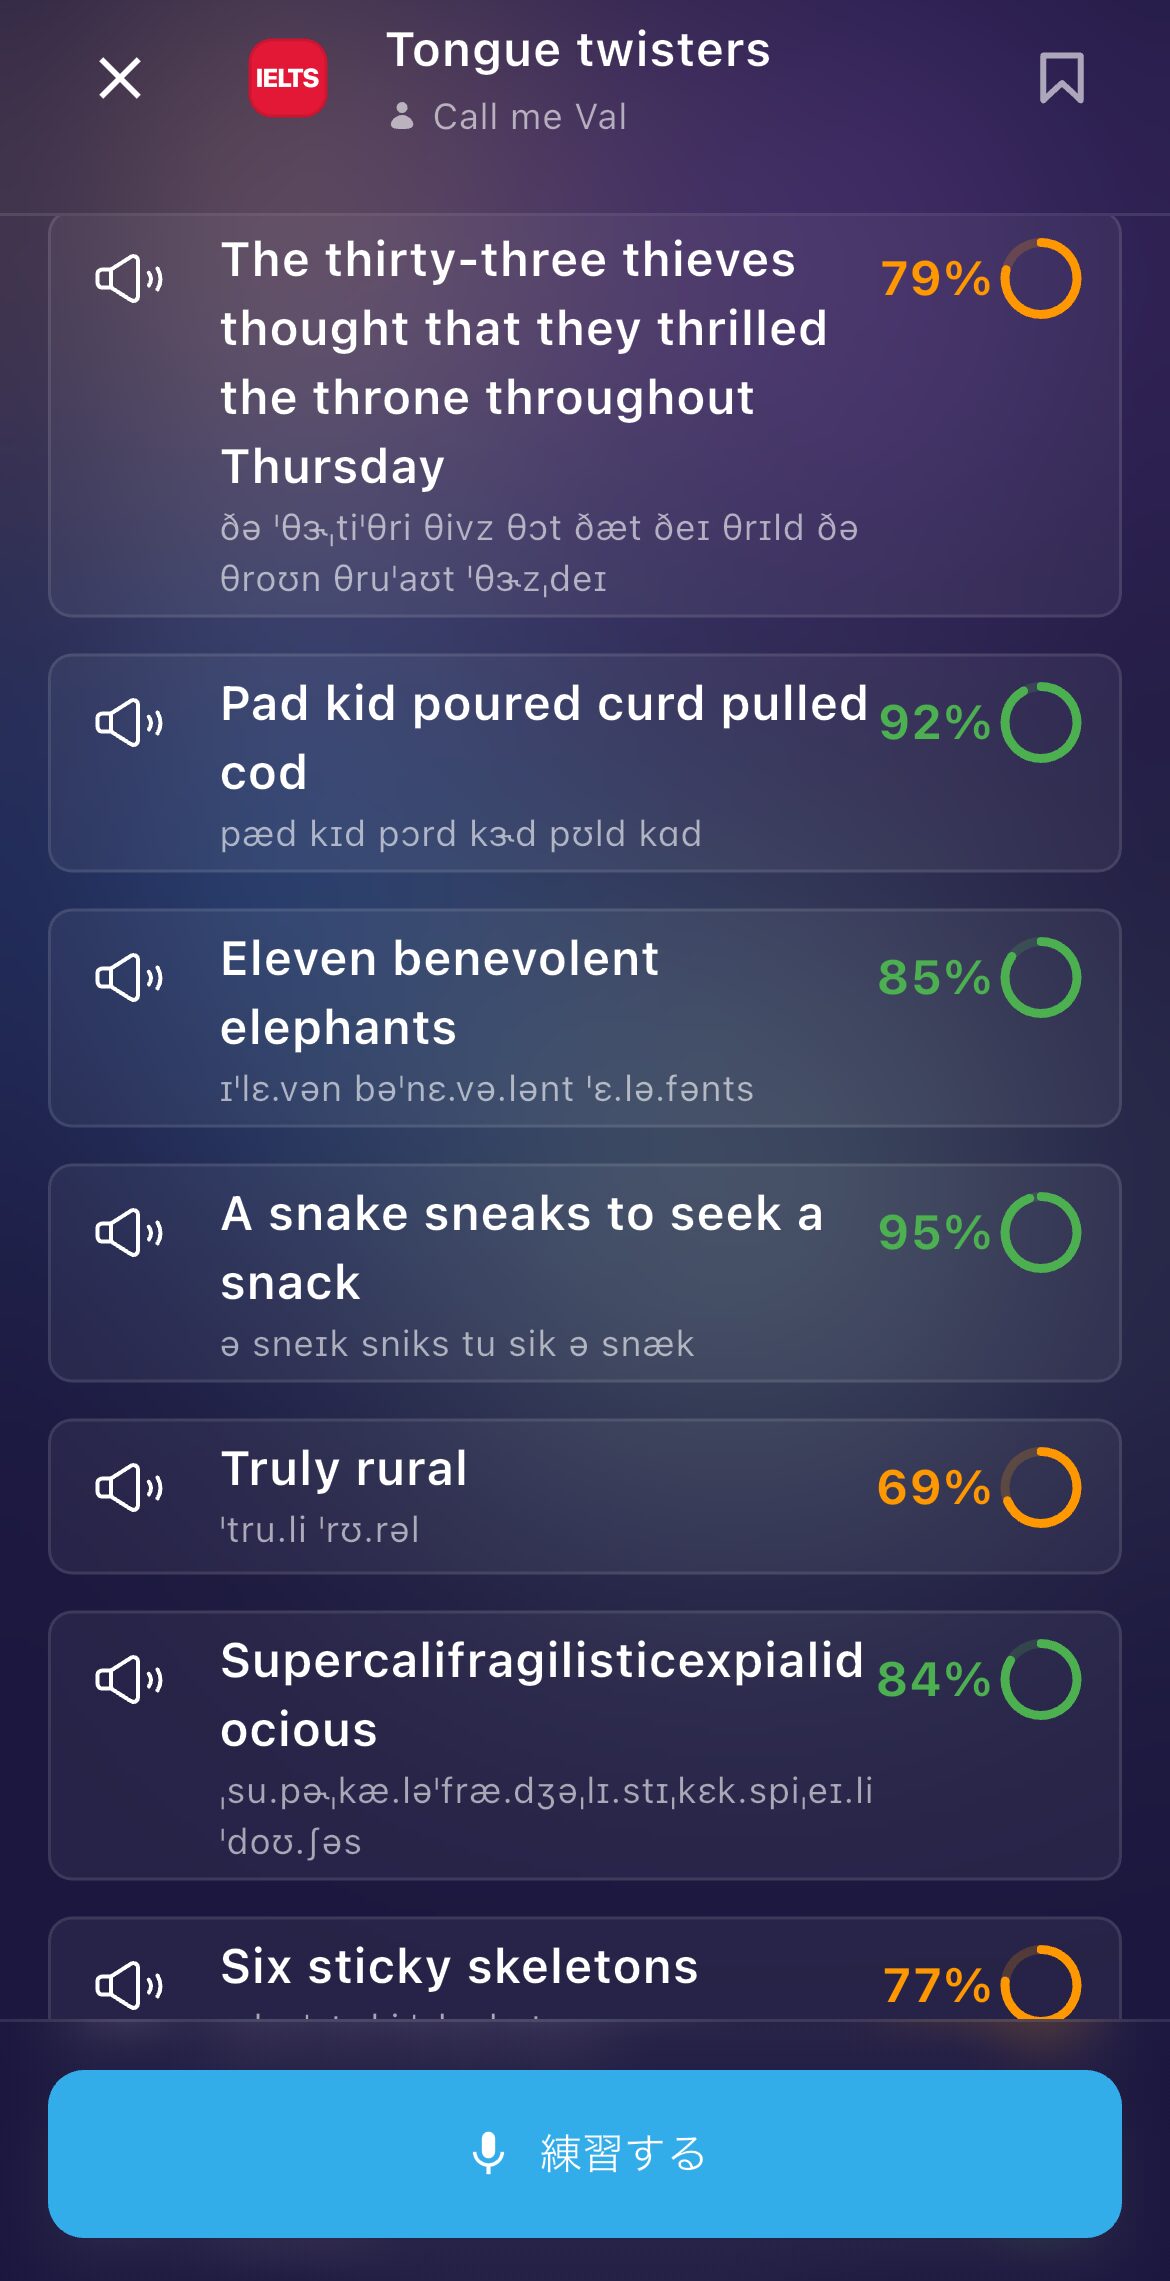Screen dimensions: 1170x2281
Task: Close the Tongue twisters screen
Action: pos(120,78)
